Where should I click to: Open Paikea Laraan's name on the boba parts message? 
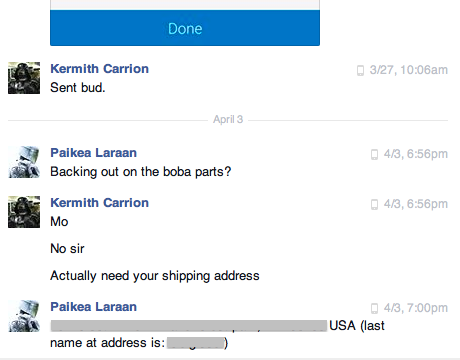point(93,153)
